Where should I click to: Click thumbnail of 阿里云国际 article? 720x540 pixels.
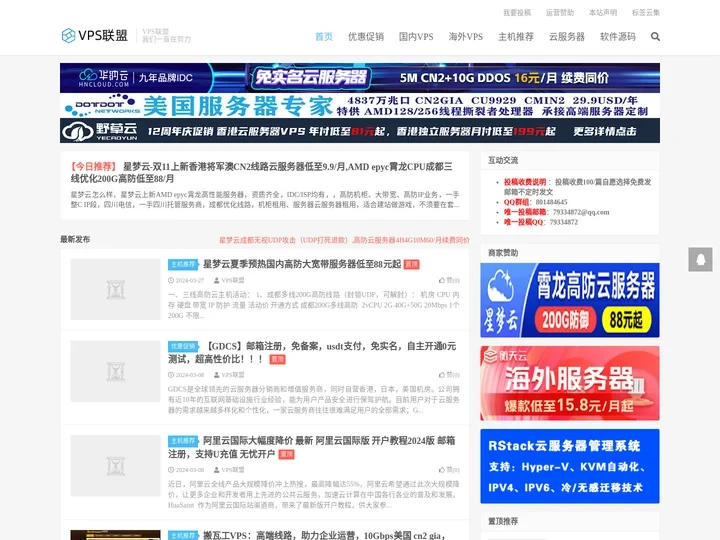tap(115, 466)
